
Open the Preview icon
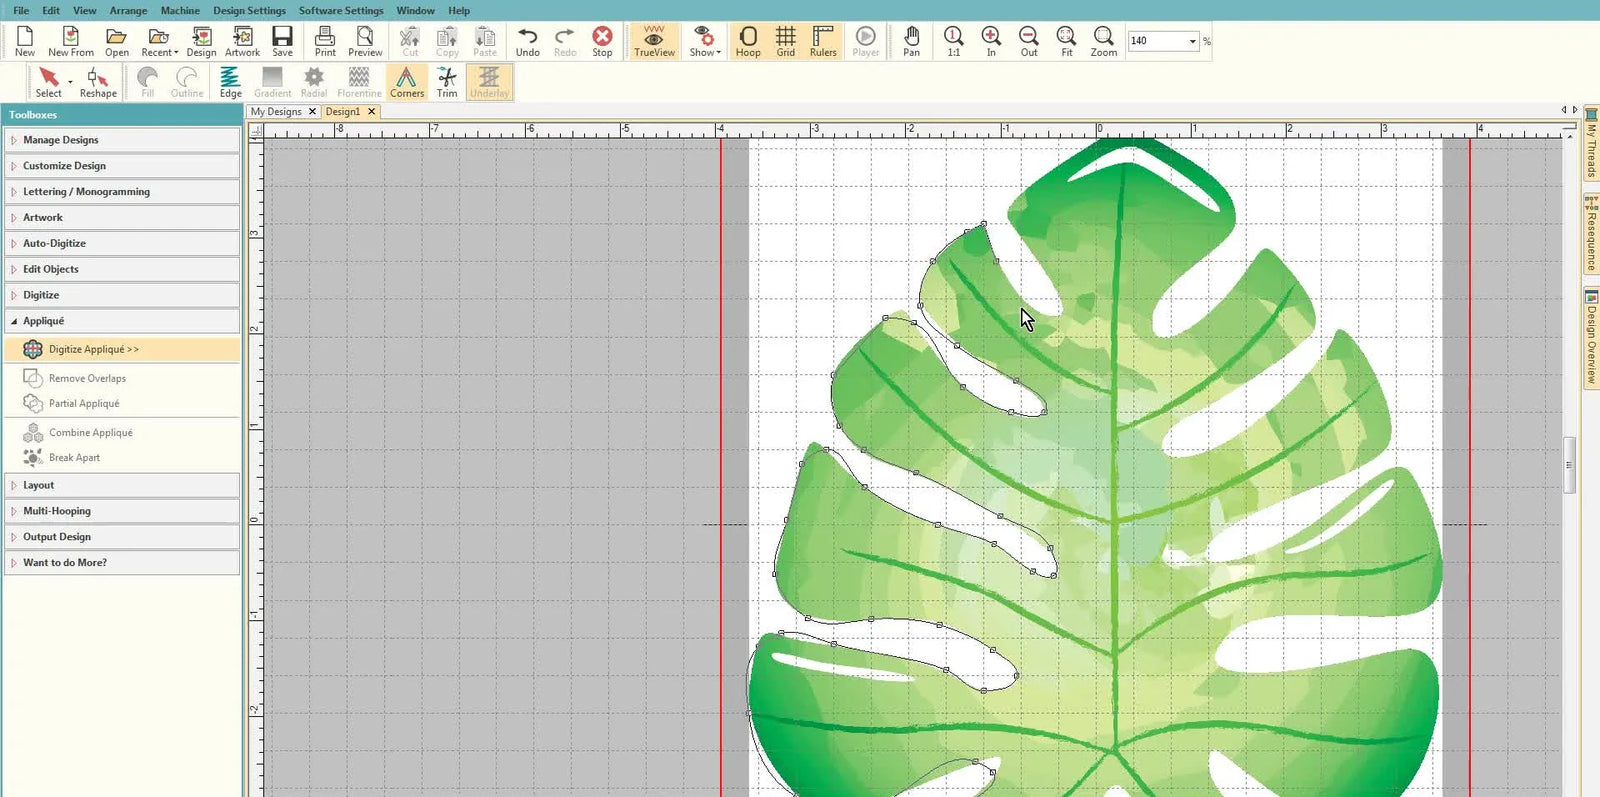[365, 41]
